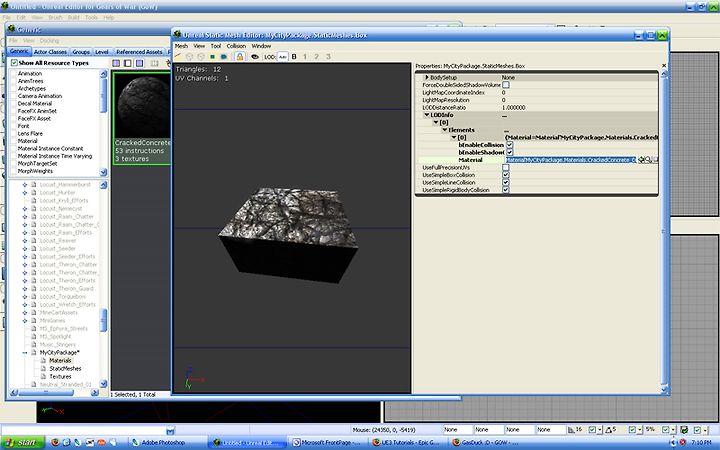The height and width of the screenshot is (450, 720).
Task: Click the realtime lock icon in mesh toolbar
Action: (x=239, y=56)
